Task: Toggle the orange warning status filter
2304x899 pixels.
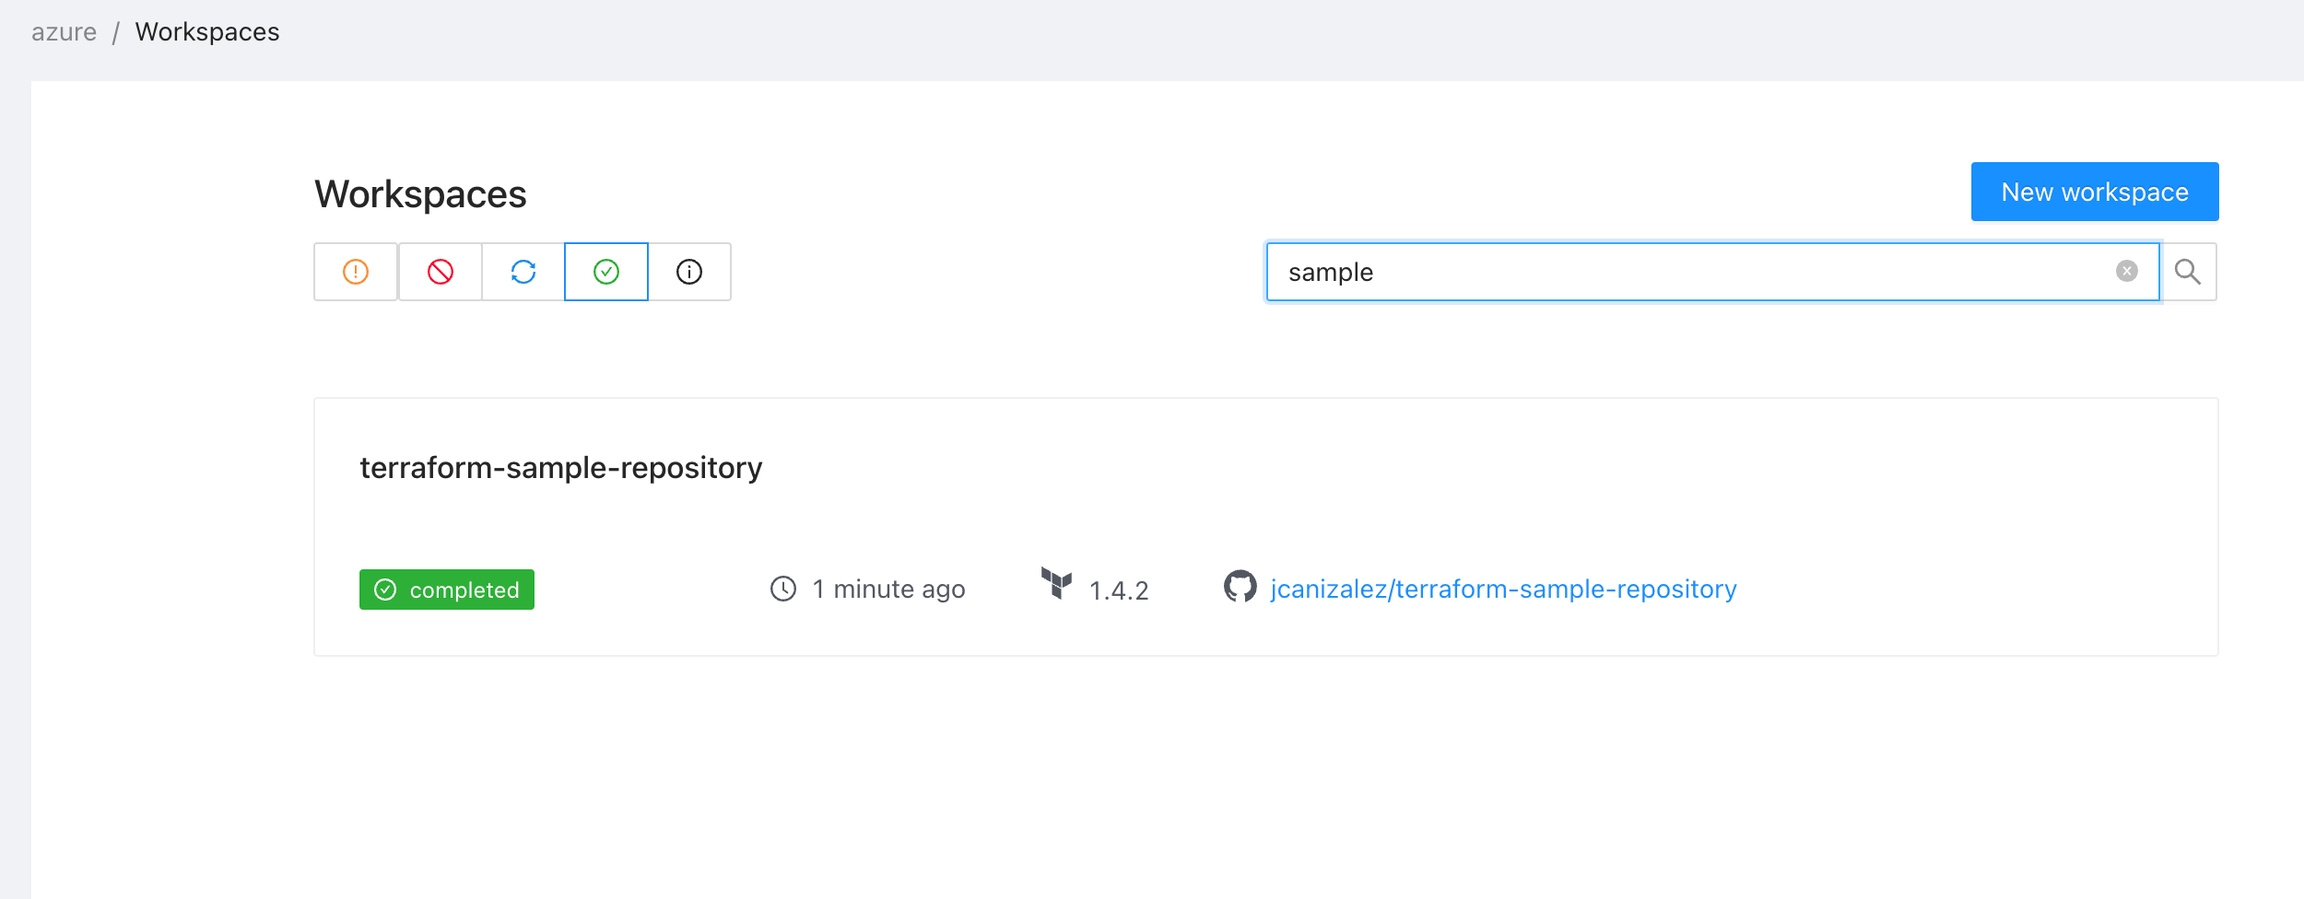Action: [355, 272]
